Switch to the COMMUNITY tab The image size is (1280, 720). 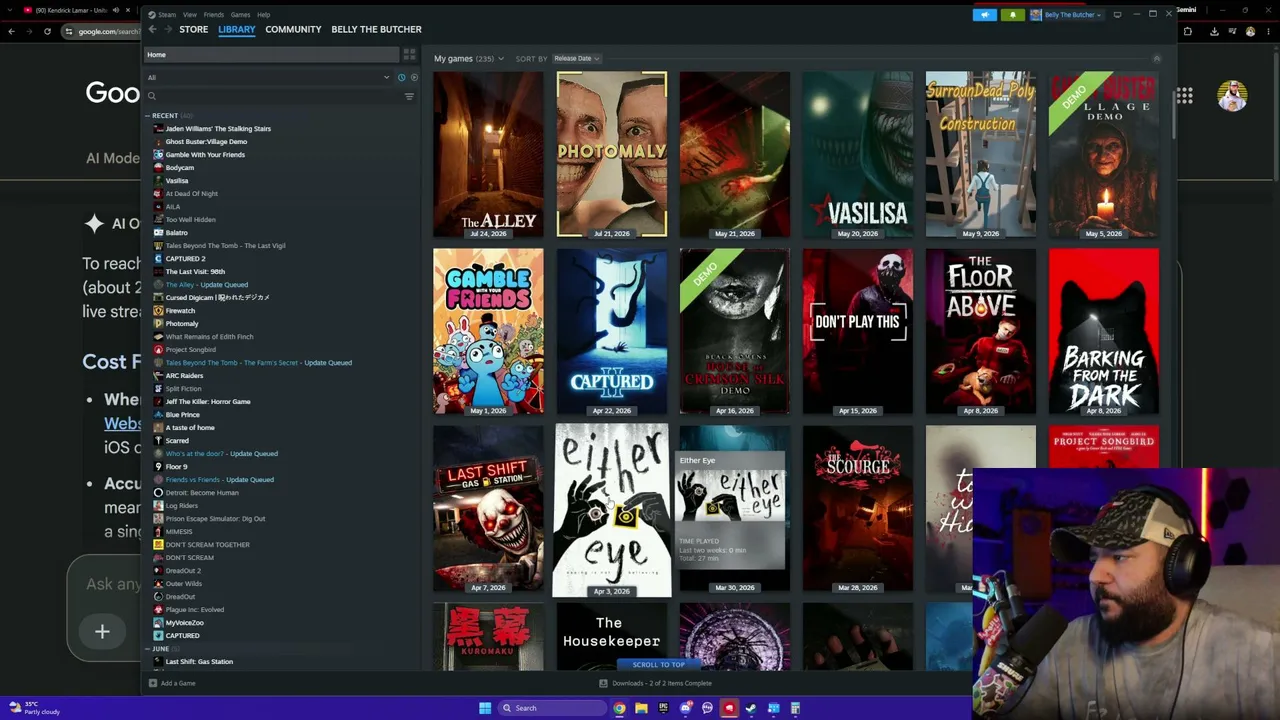[293, 30]
